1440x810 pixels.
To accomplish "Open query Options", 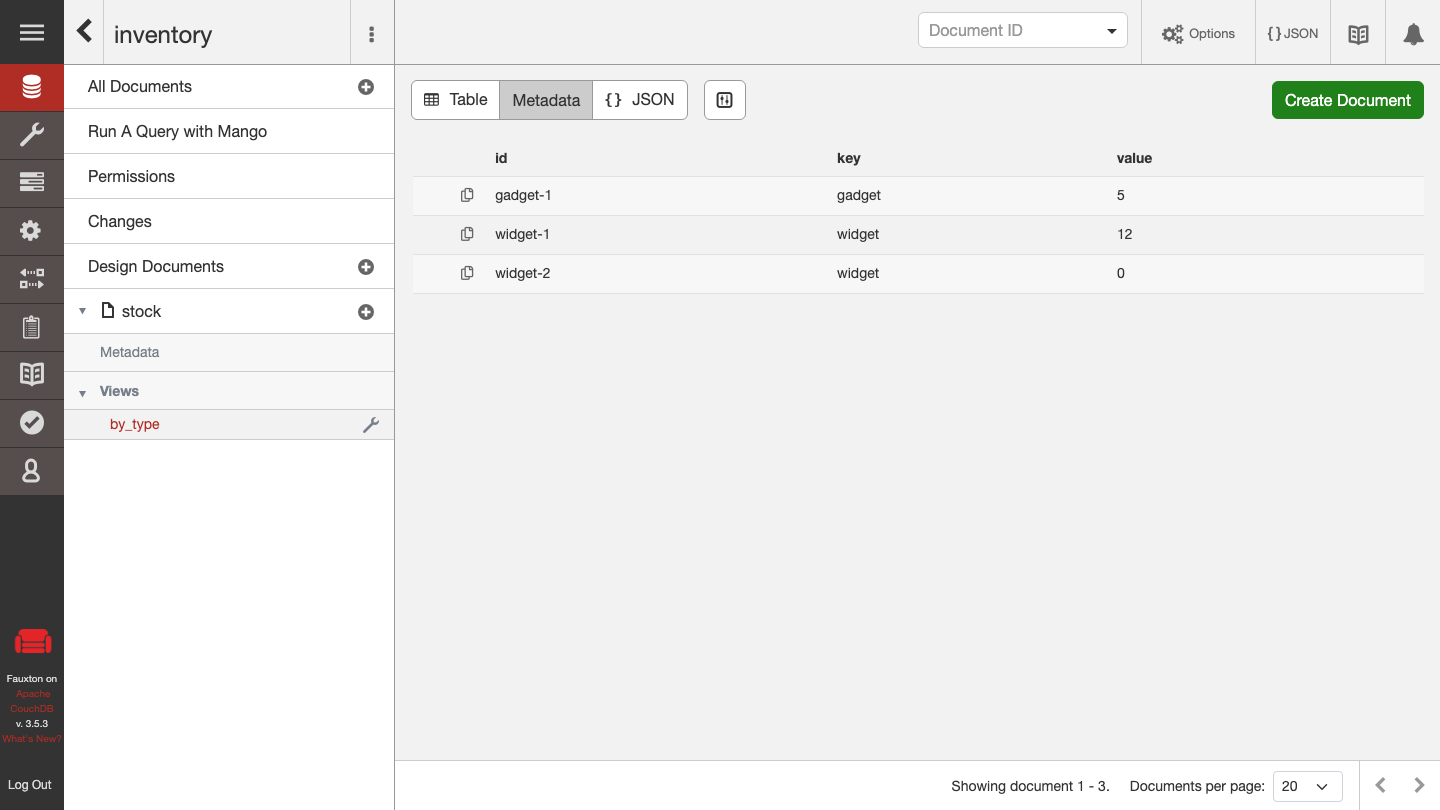I will [x=1198, y=34].
